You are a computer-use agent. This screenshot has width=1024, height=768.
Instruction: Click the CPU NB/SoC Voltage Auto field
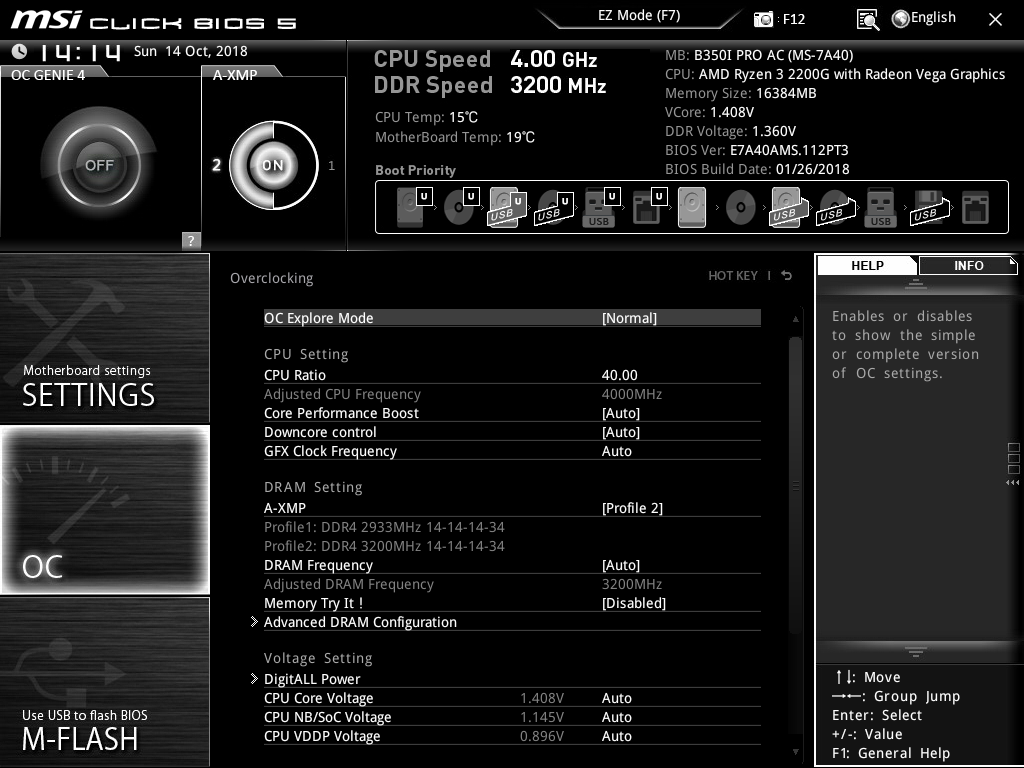pyautogui.click(x=616, y=717)
